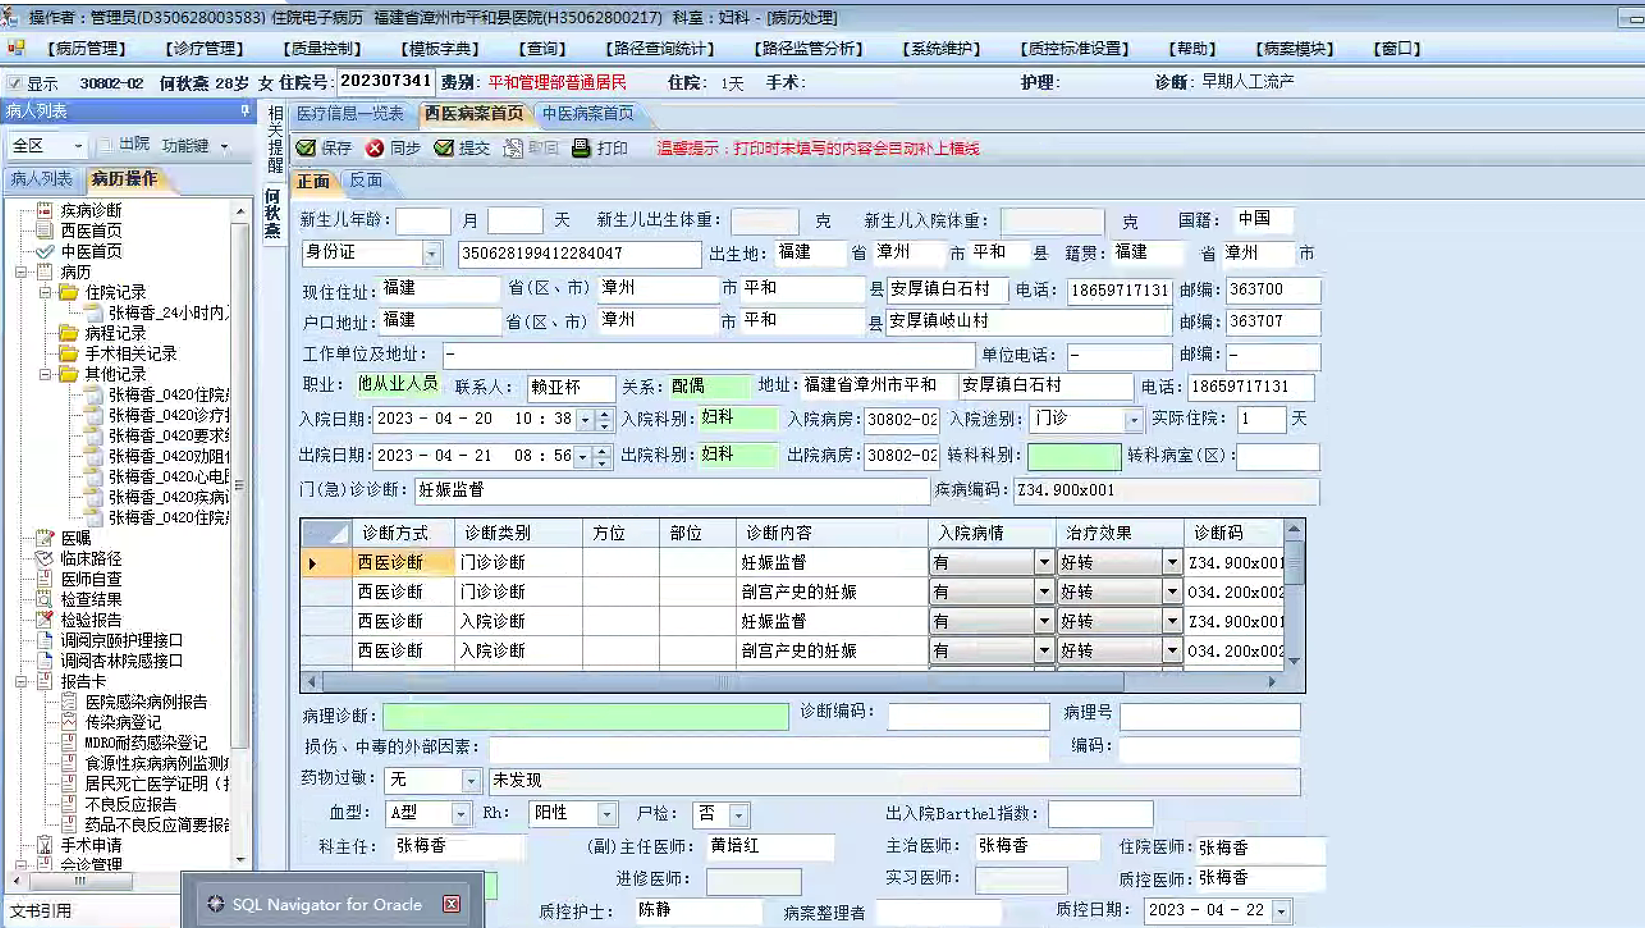Click the 检验报告 icon in the tree
The width and height of the screenshot is (1645, 928).
pyautogui.click(x=45, y=620)
